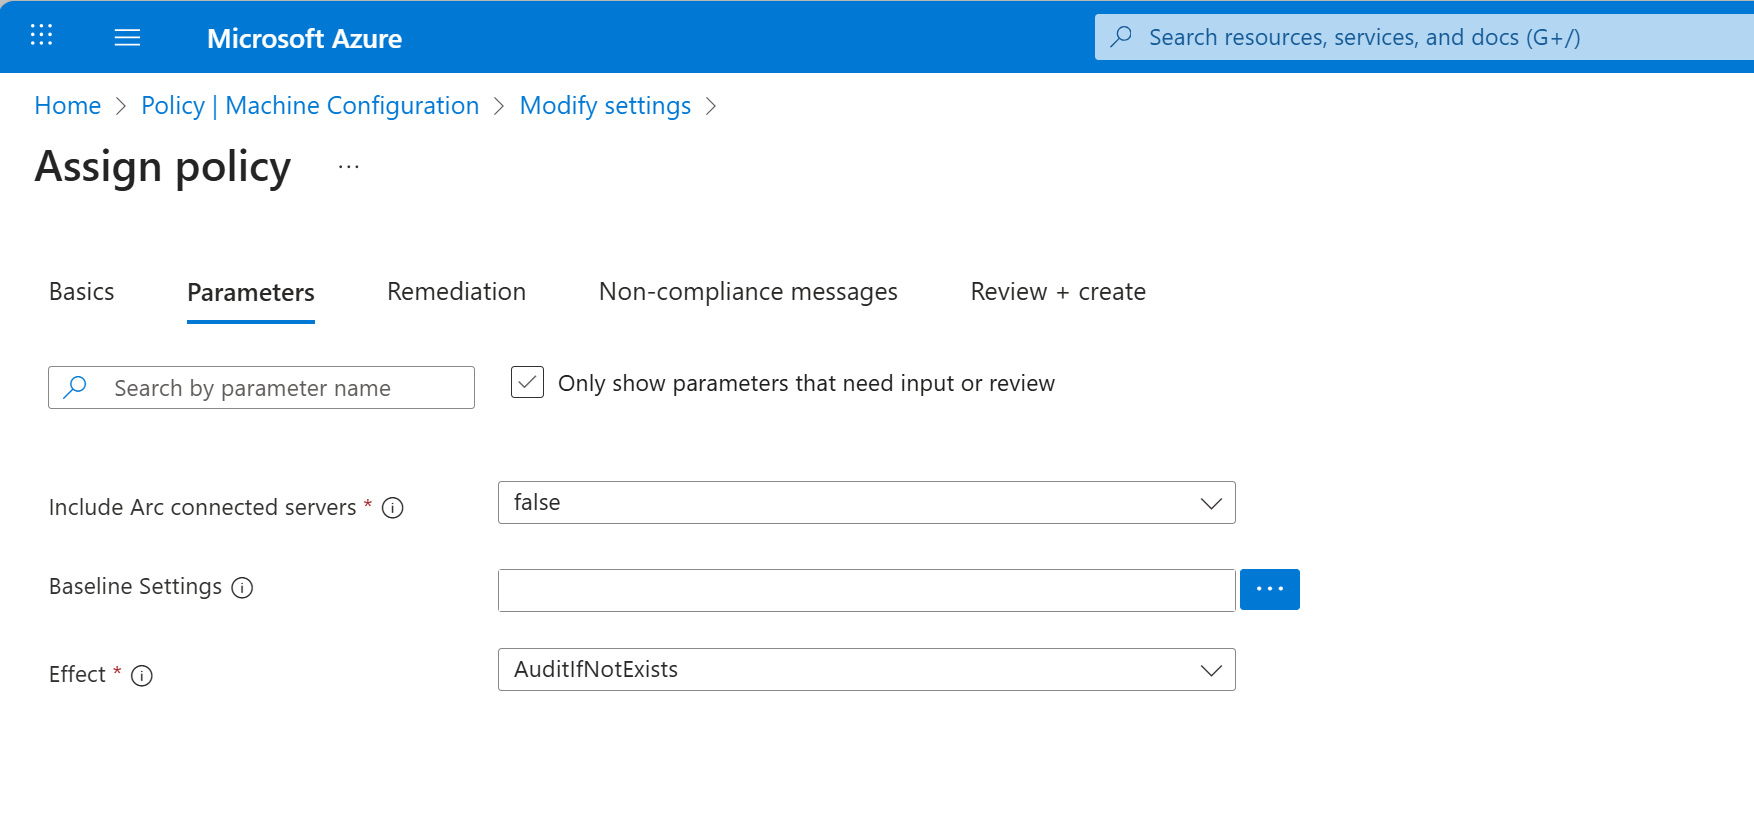Image resolution: width=1754 pixels, height=814 pixels.
Task: Click the ellipsis next to Assign policy title
Action: click(348, 167)
